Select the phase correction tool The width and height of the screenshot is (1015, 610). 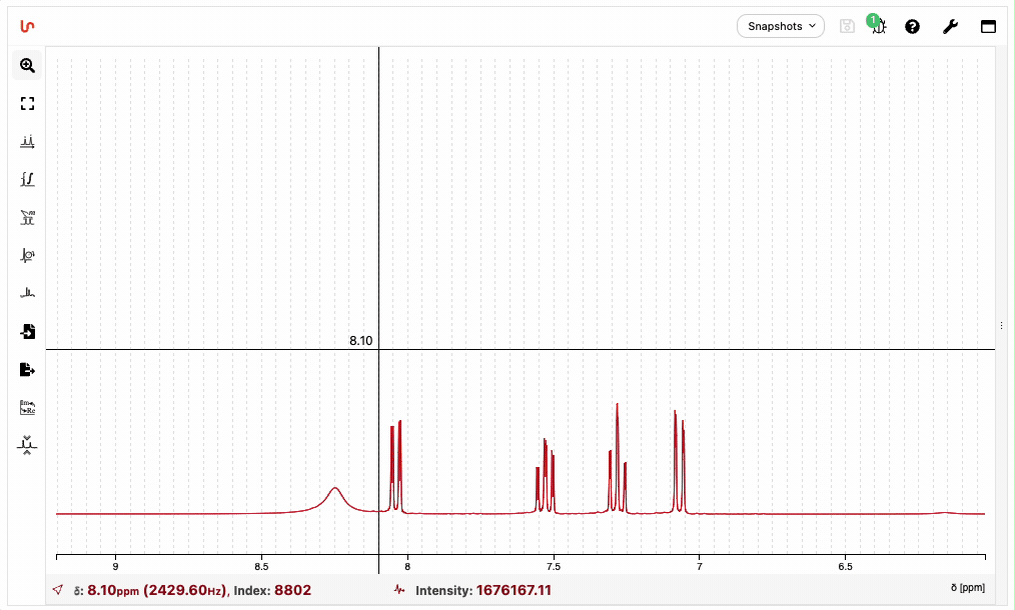coord(27,255)
